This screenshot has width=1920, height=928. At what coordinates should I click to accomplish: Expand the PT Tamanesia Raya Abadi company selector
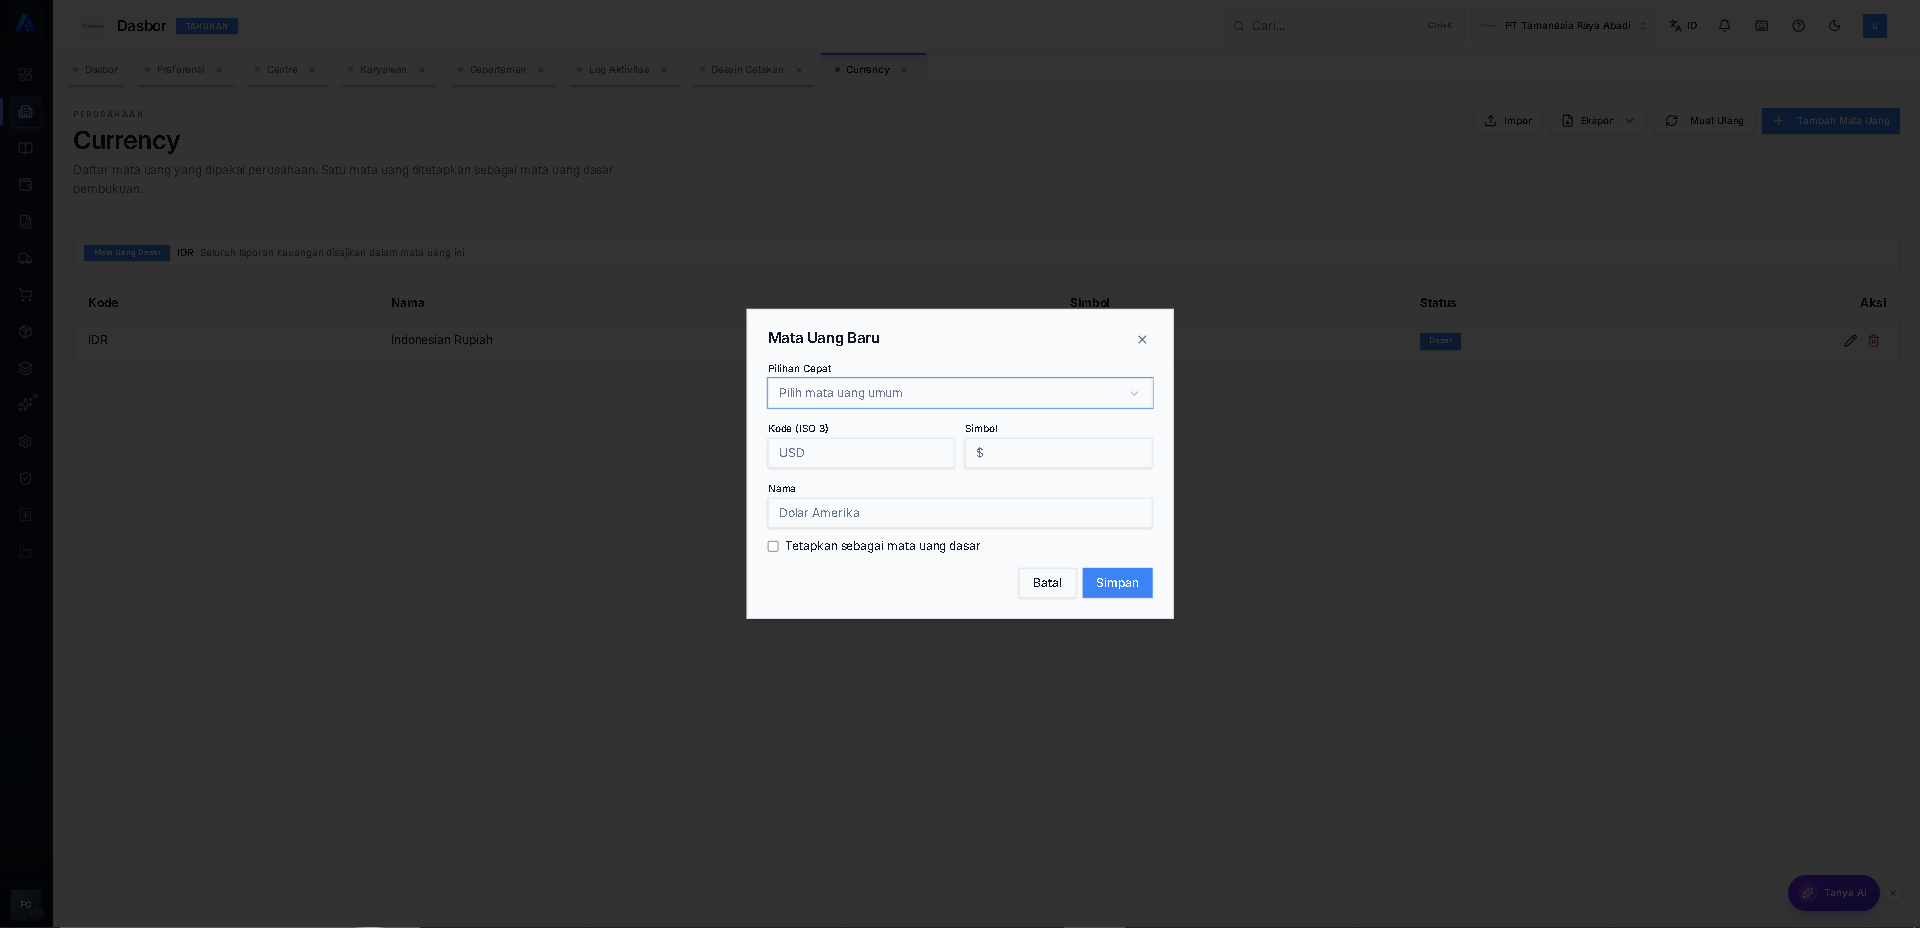(1563, 26)
